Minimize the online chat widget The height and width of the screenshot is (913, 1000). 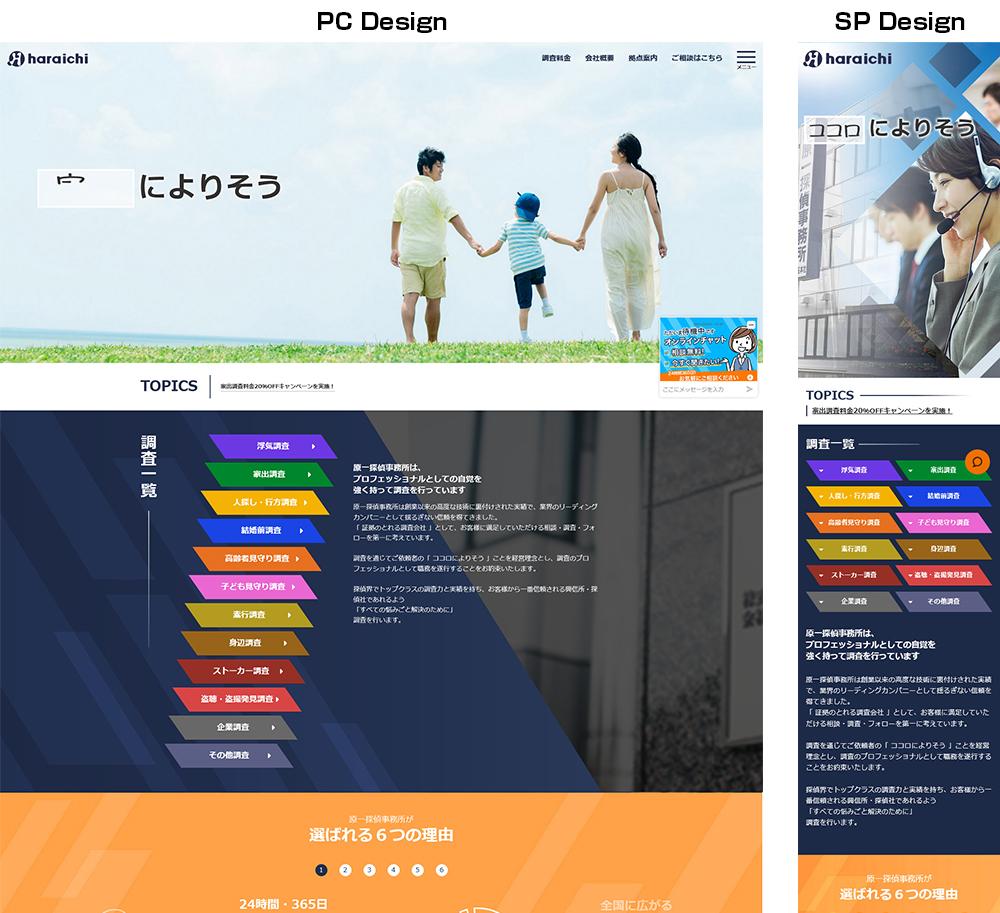(x=750, y=323)
